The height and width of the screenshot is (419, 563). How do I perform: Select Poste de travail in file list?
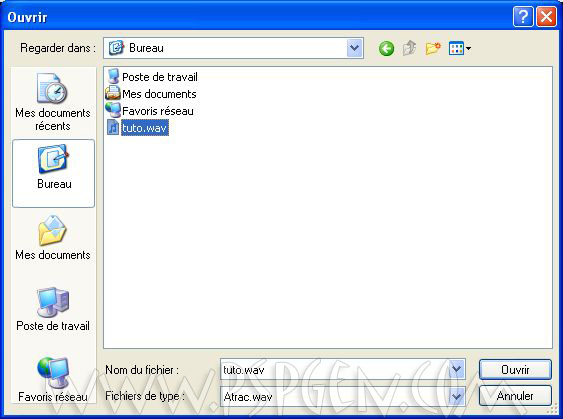pos(153,77)
